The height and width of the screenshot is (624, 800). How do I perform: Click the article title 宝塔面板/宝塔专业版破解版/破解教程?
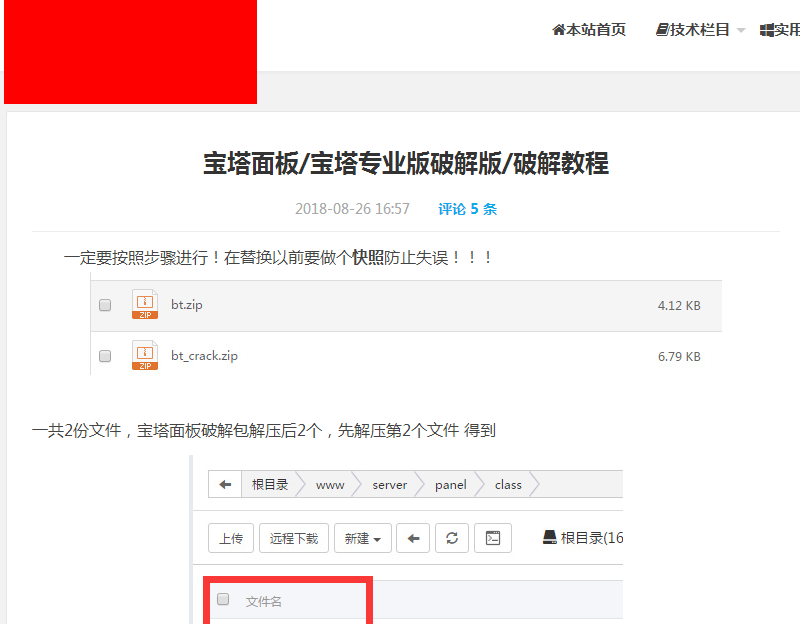(406, 164)
